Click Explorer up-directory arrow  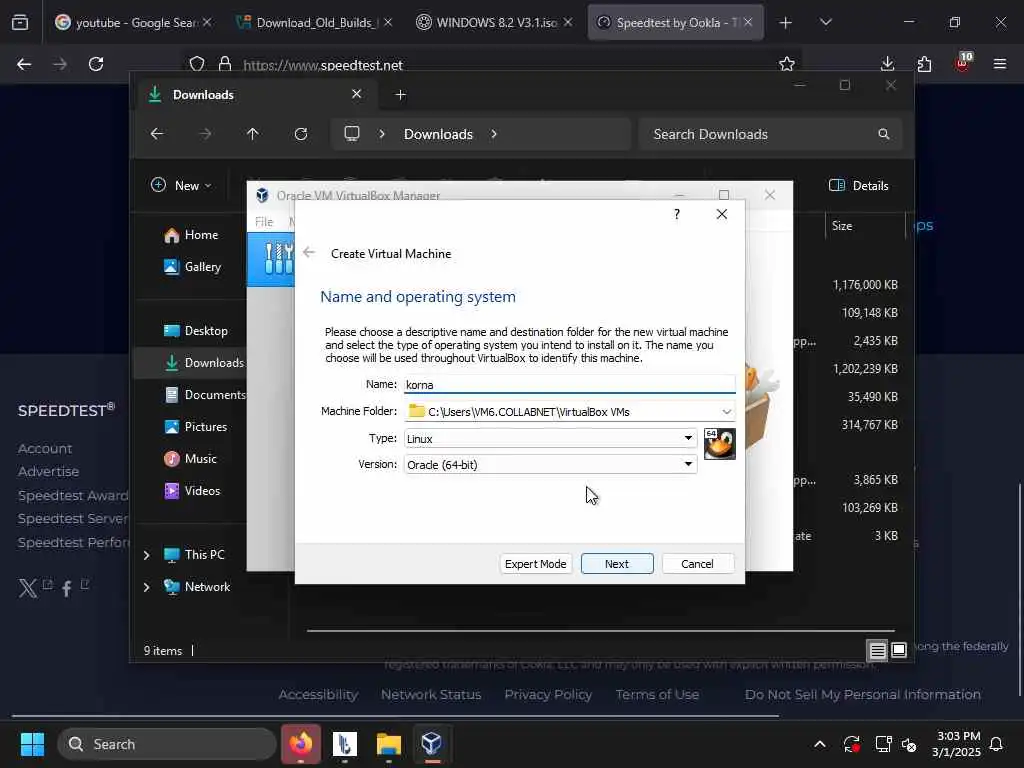[253, 134]
